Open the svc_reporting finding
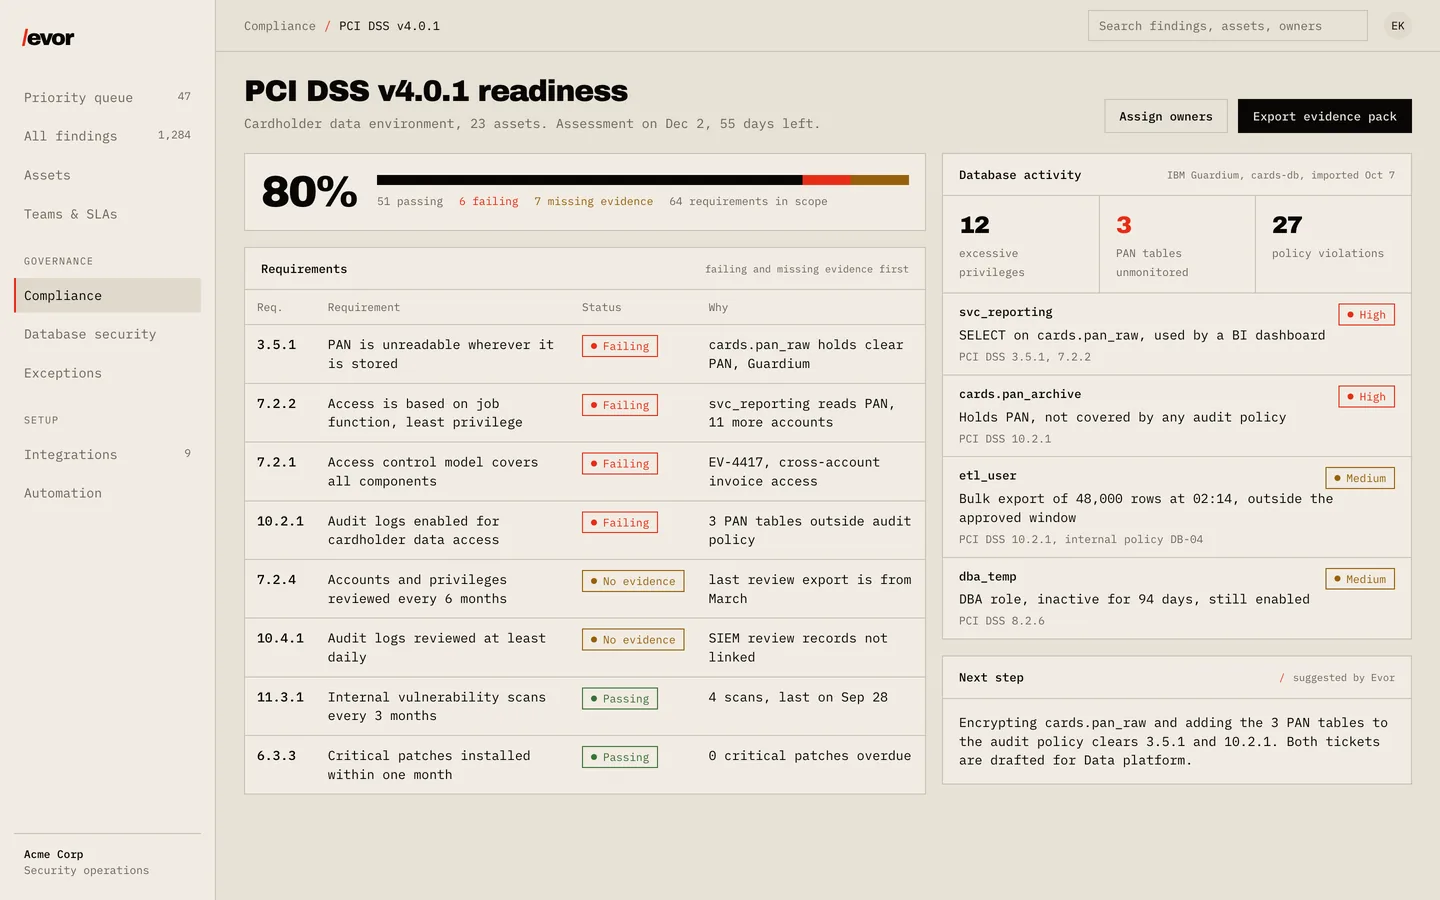The height and width of the screenshot is (900, 1440). 1177,334
